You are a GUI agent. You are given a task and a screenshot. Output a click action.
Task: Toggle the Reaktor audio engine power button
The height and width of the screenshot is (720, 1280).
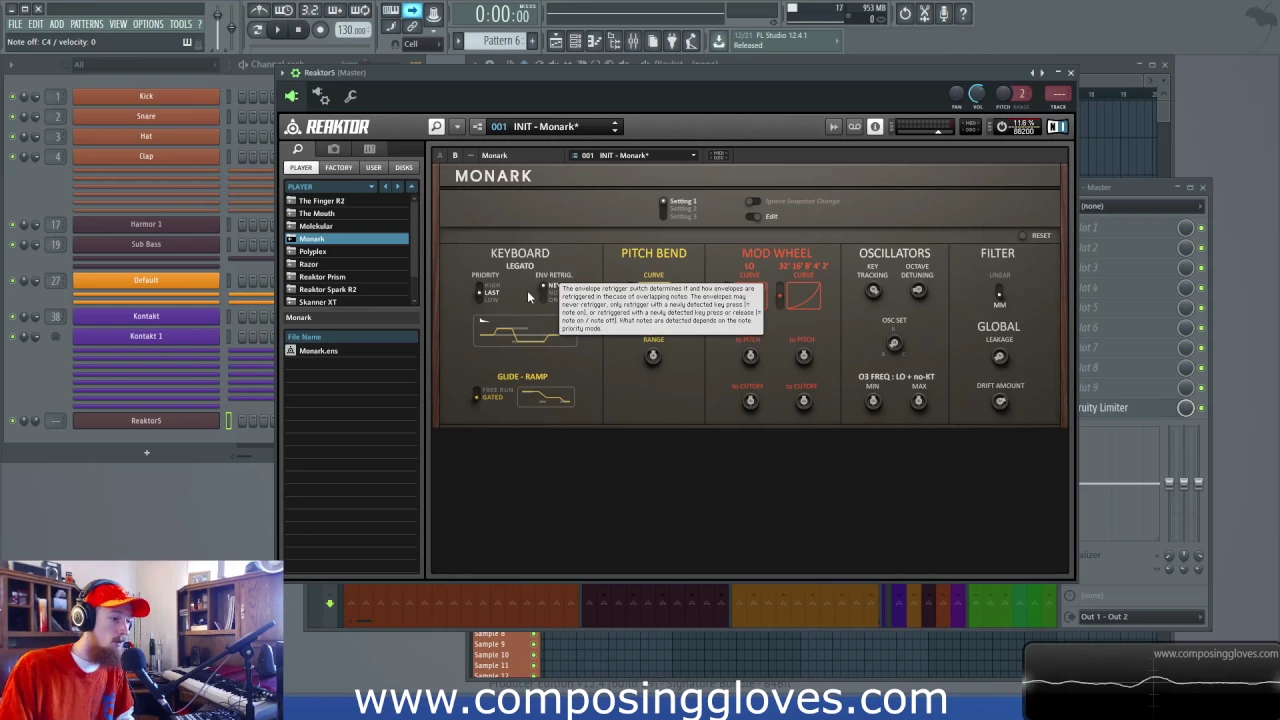[1002, 127]
